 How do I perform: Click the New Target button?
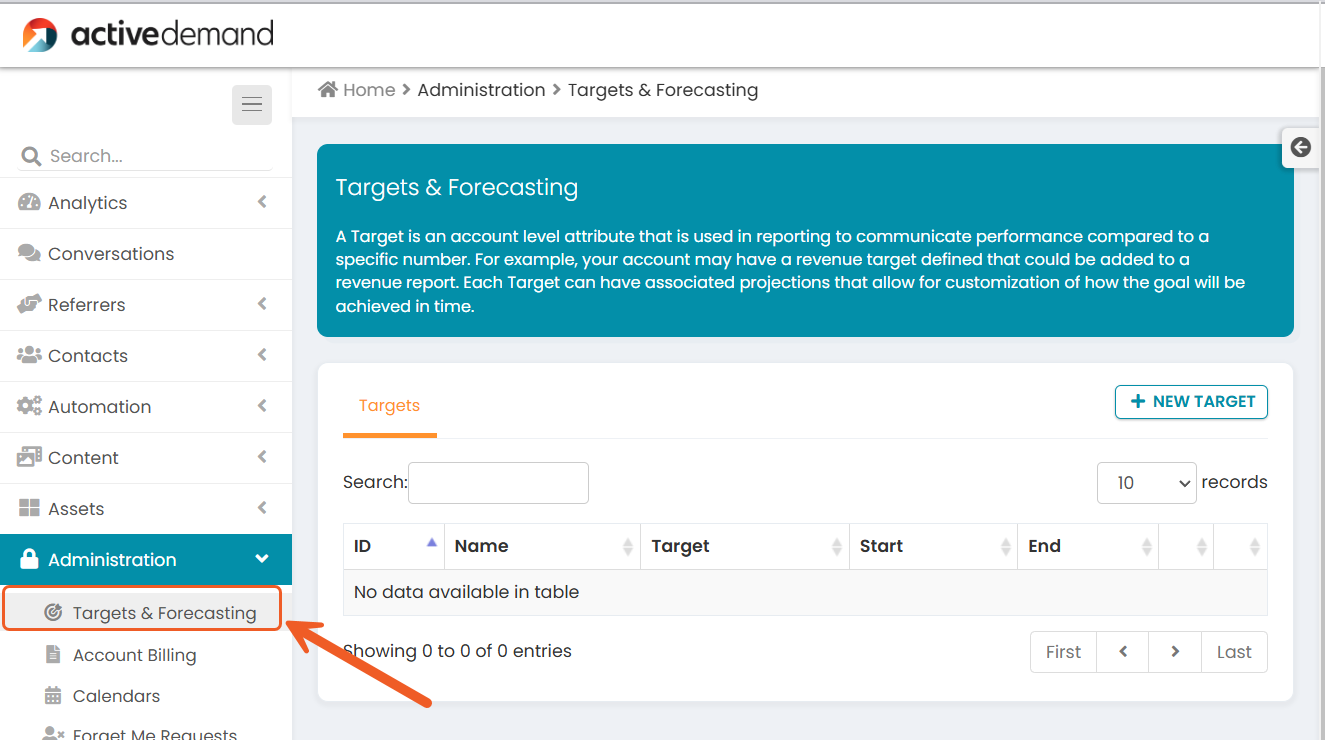pos(1191,402)
